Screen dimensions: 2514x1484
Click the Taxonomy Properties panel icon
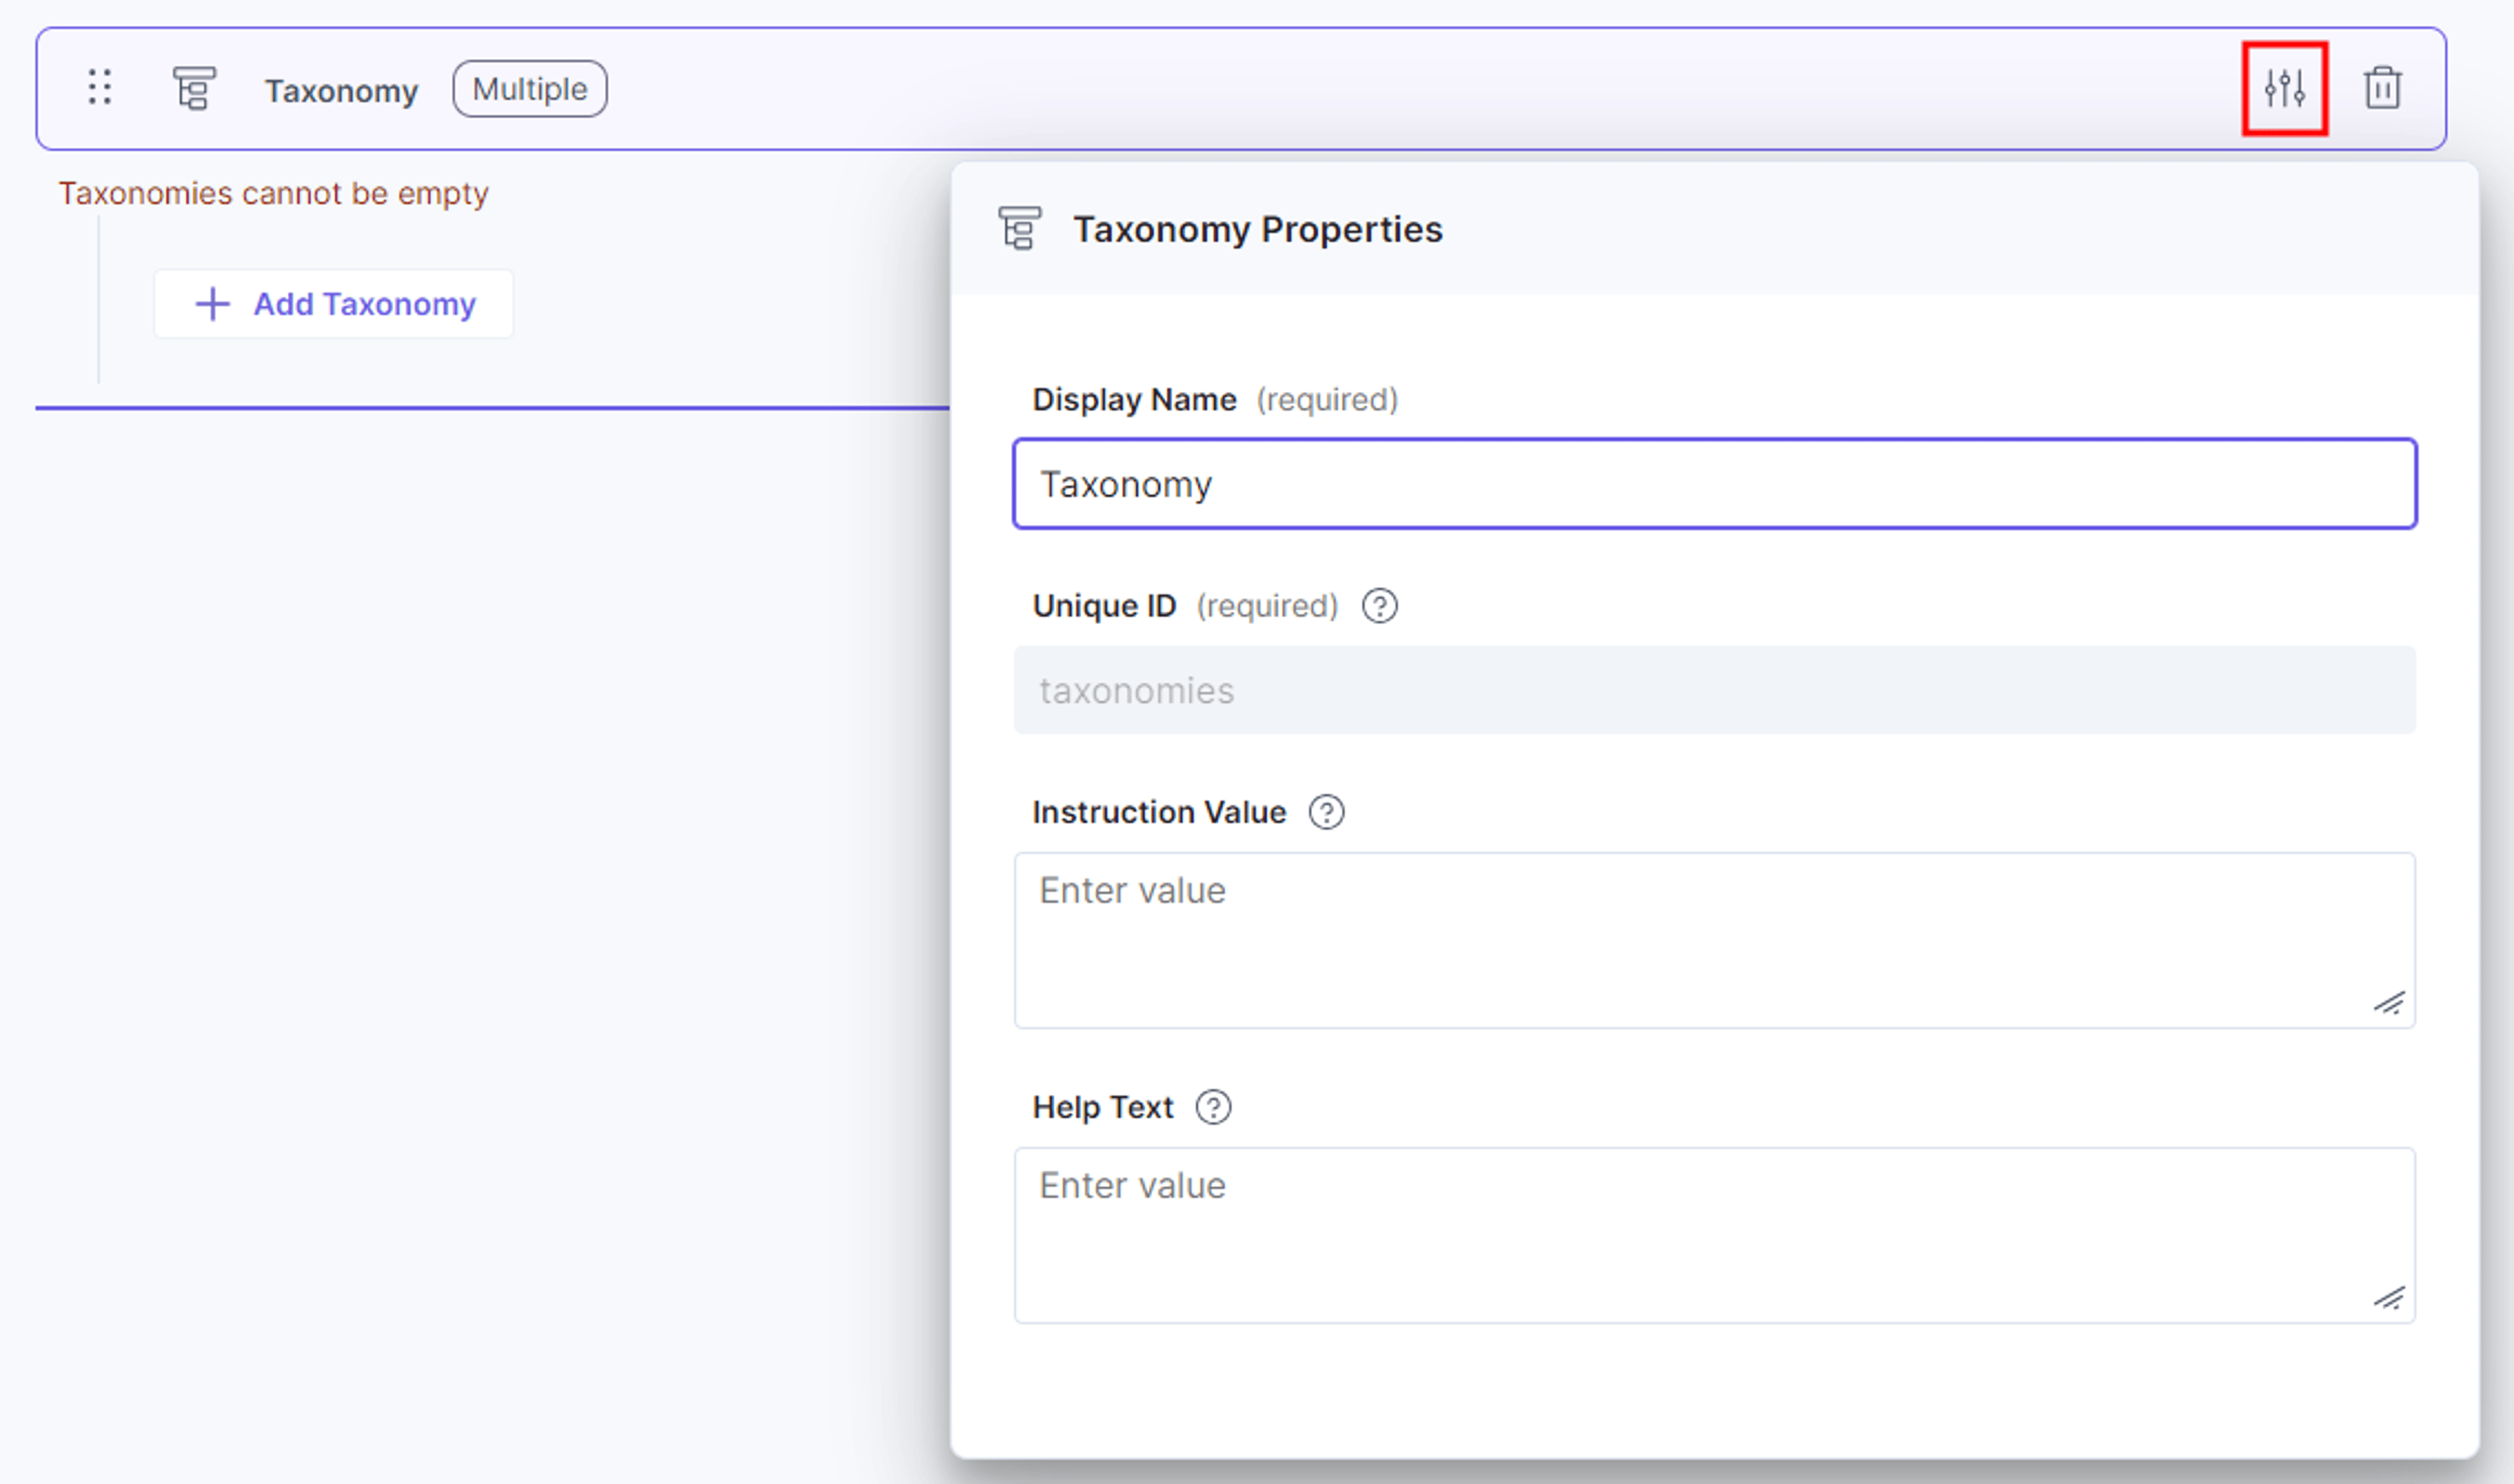[1019, 228]
